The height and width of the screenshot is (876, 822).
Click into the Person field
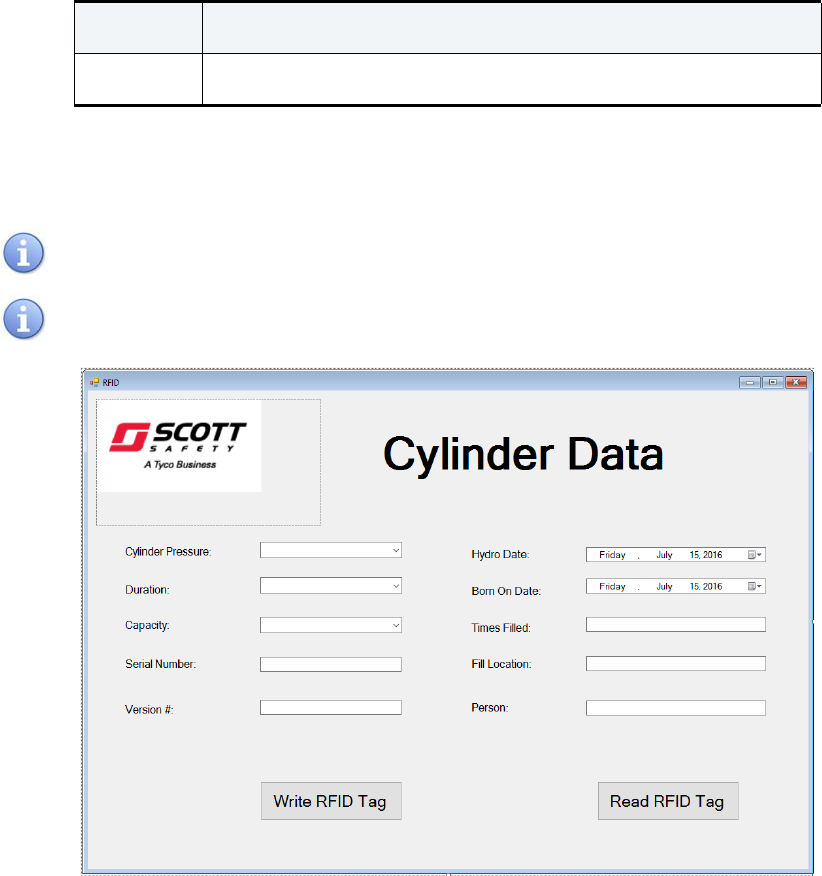tap(676, 708)
